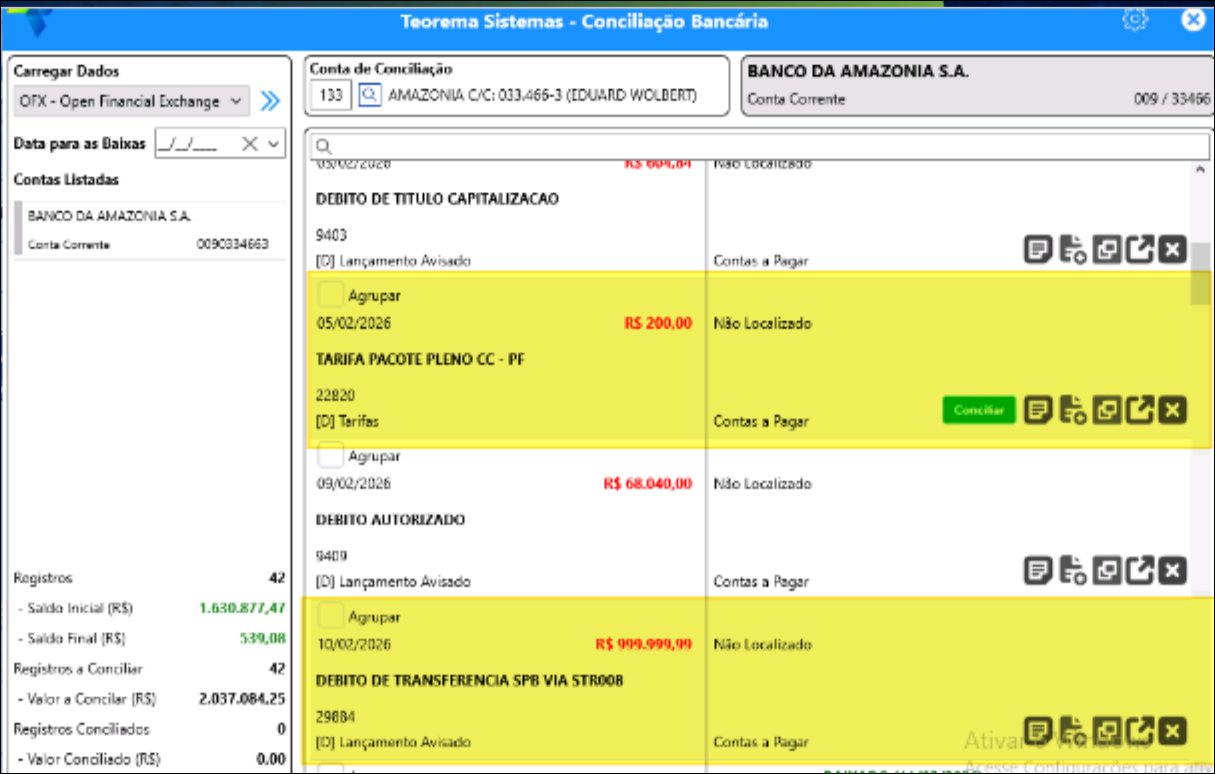Viewport: 1215px width, 774px height.
Task: Click the green Conciliar button
Action: pyautogui.click(x=978, y=410)
